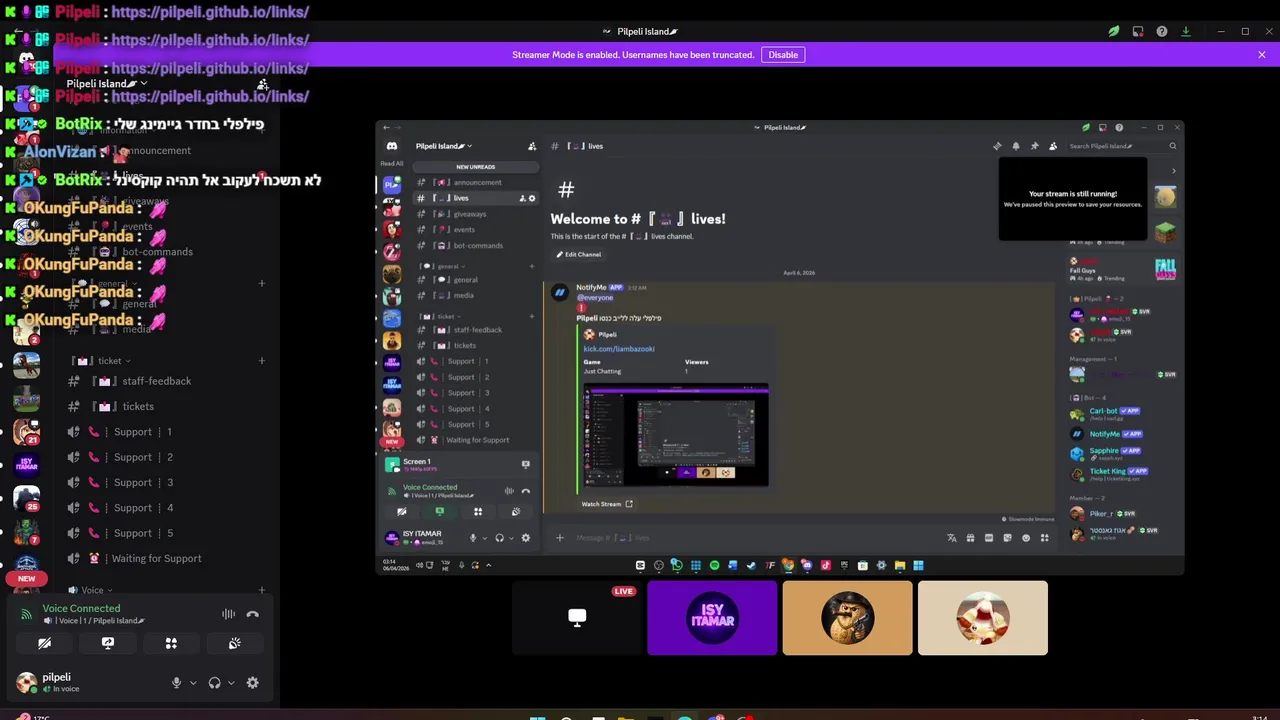Screen dimensions: 1280x720
Task: Toggle screen share in the voice panel
Action: (108, 643)
